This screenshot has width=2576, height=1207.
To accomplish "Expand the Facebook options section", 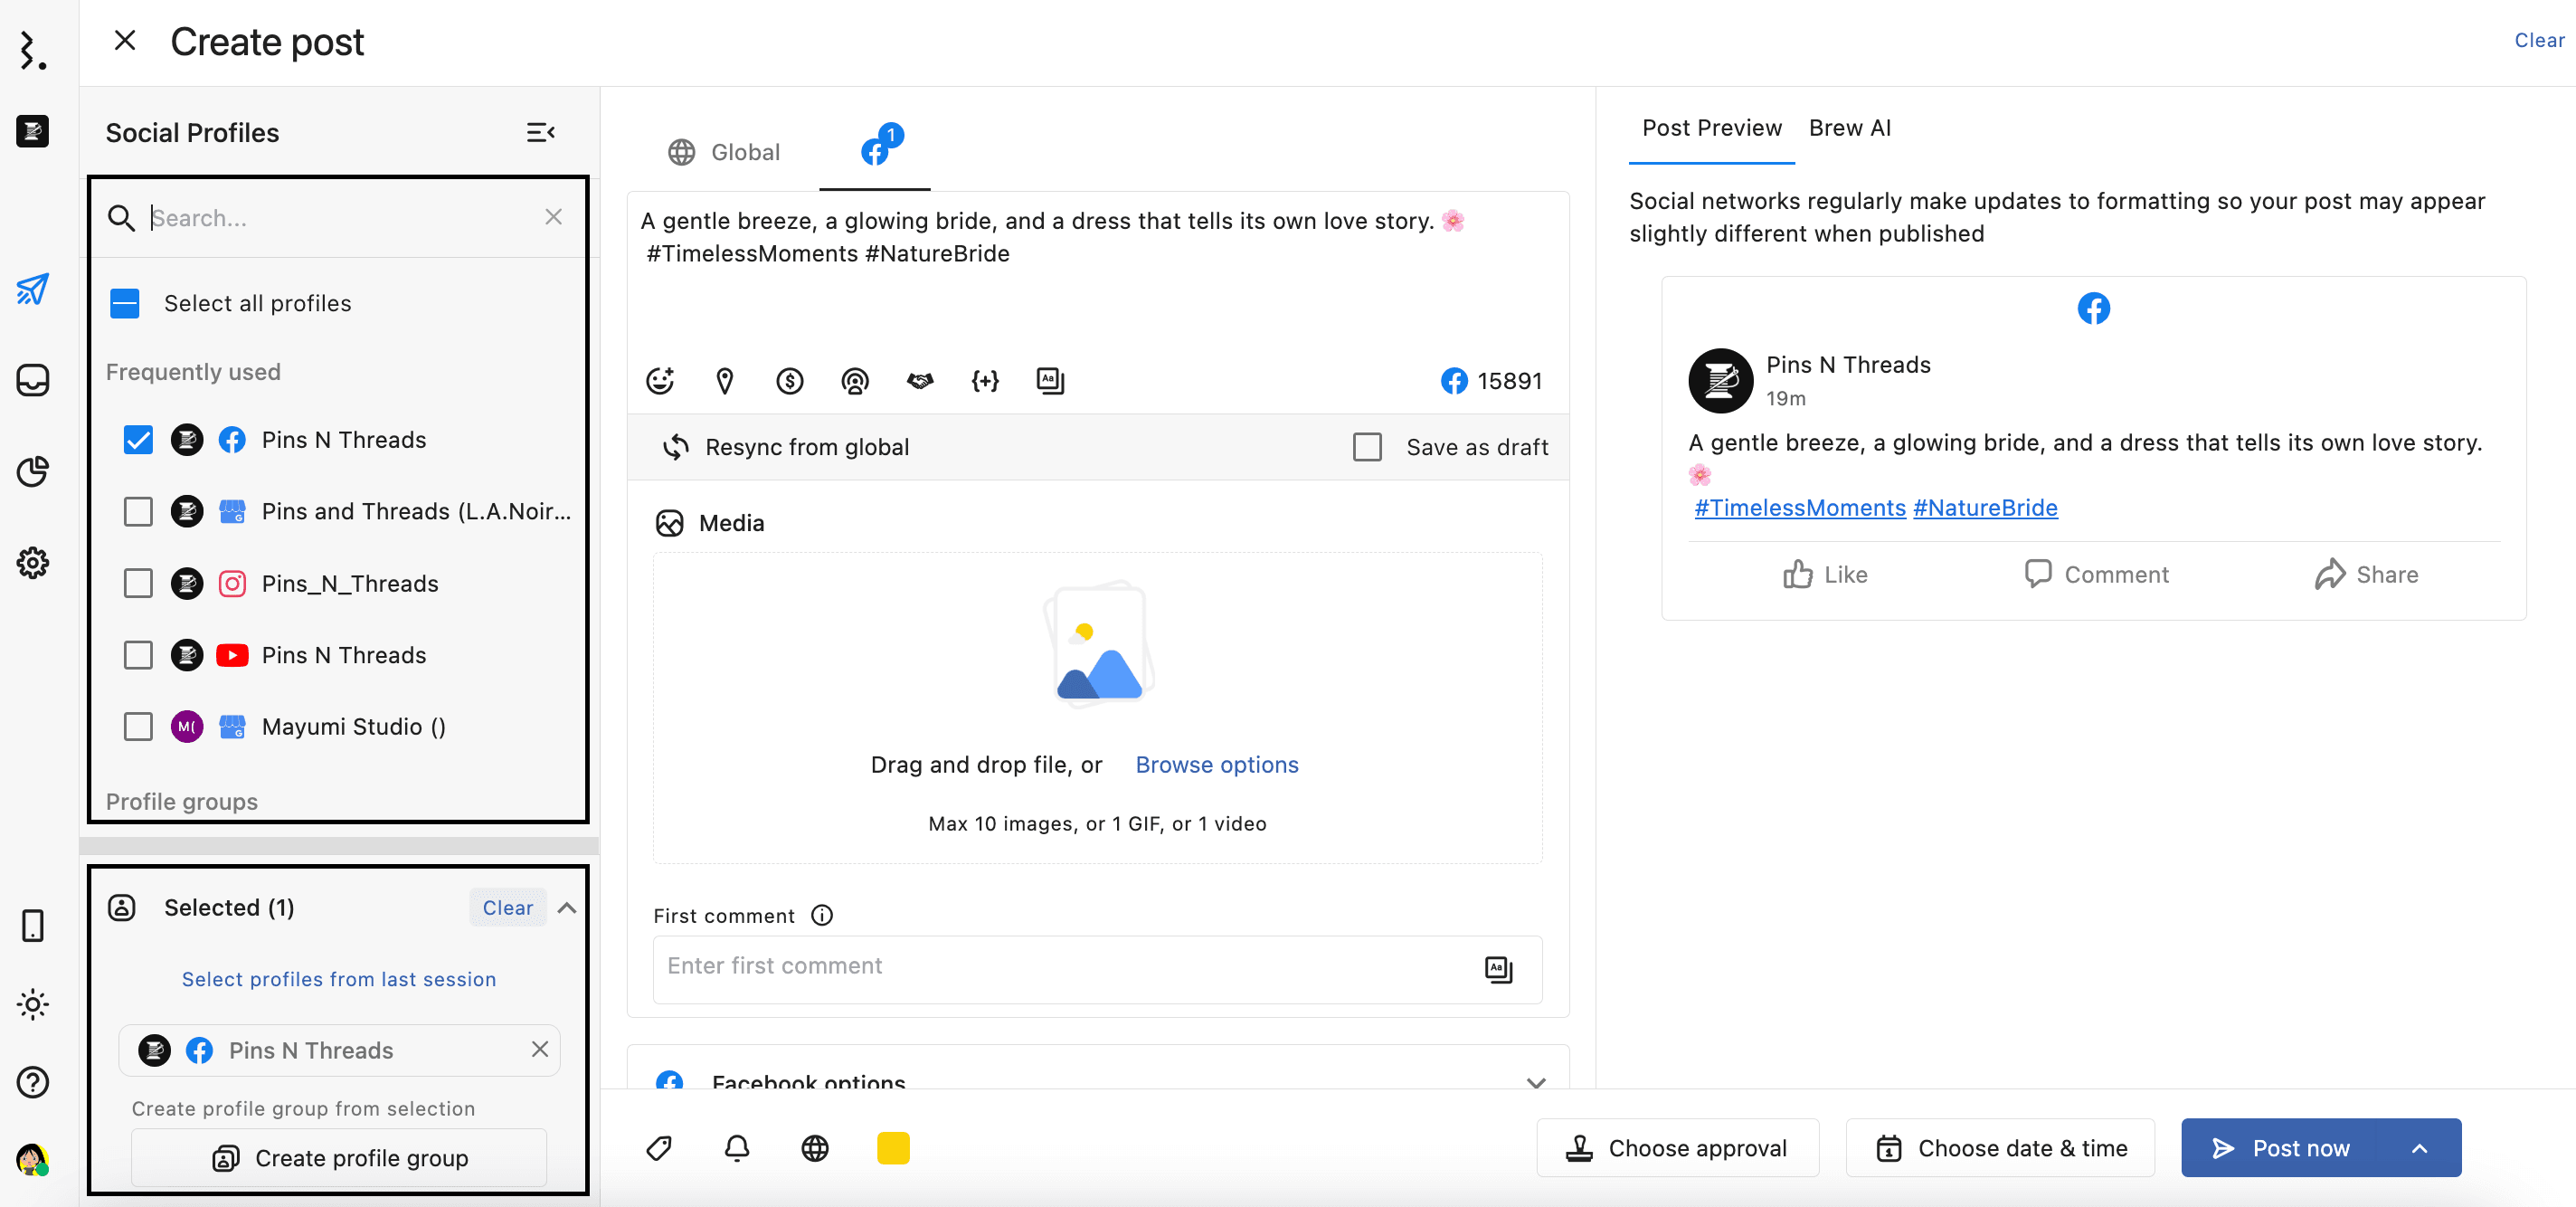I will pyautogui.click(x=1536, y=1082).
